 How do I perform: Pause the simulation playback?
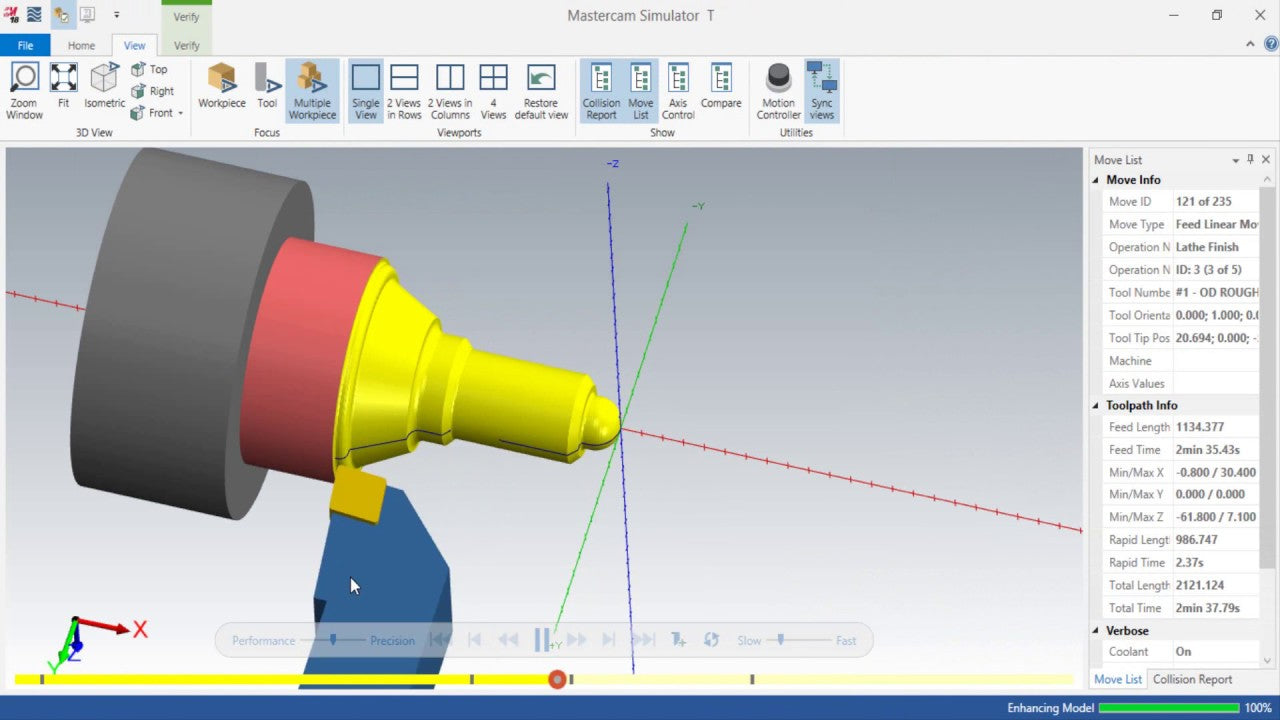541,640
